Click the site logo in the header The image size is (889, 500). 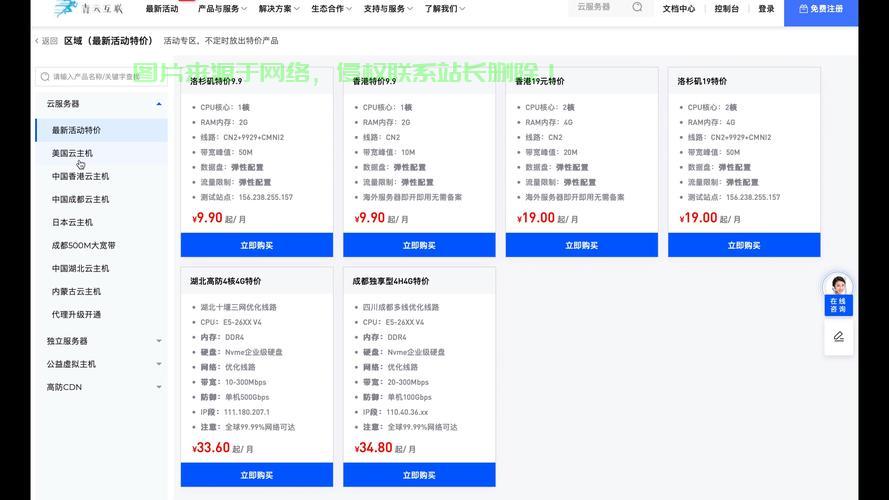(89, 9)
